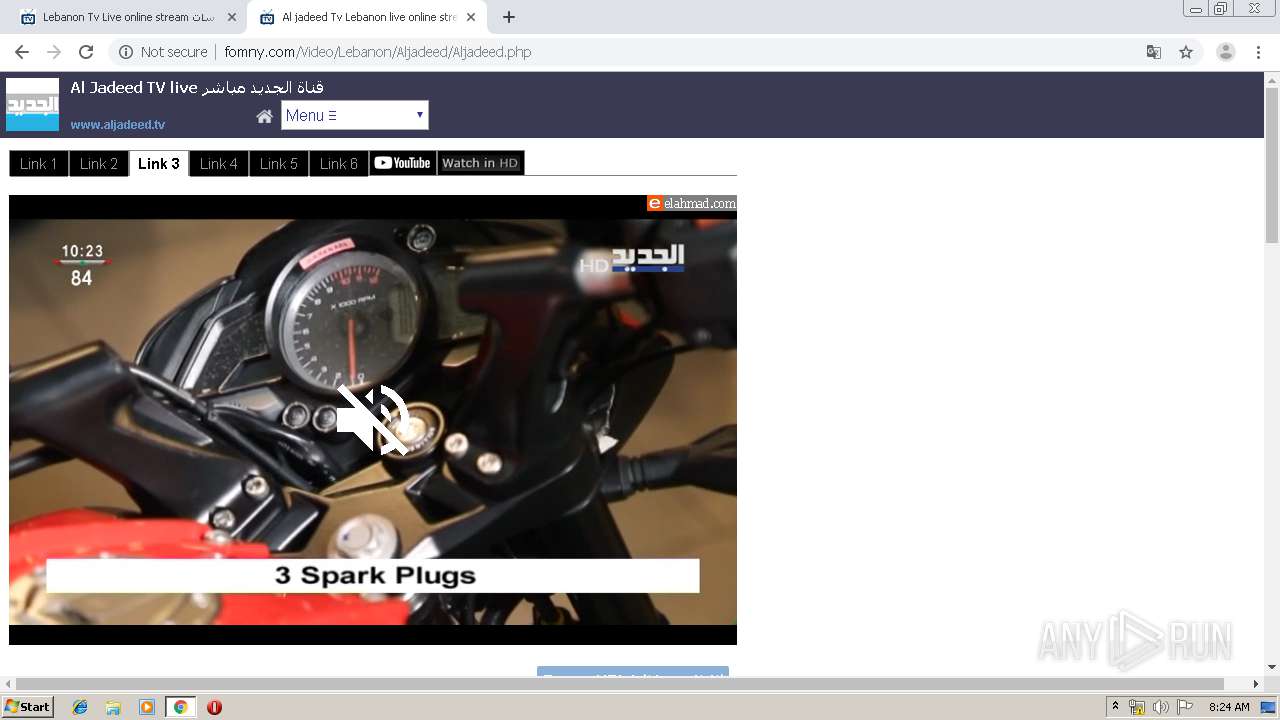
Task: Click the 8:24 AM clock
Action: coord(1229,707)
